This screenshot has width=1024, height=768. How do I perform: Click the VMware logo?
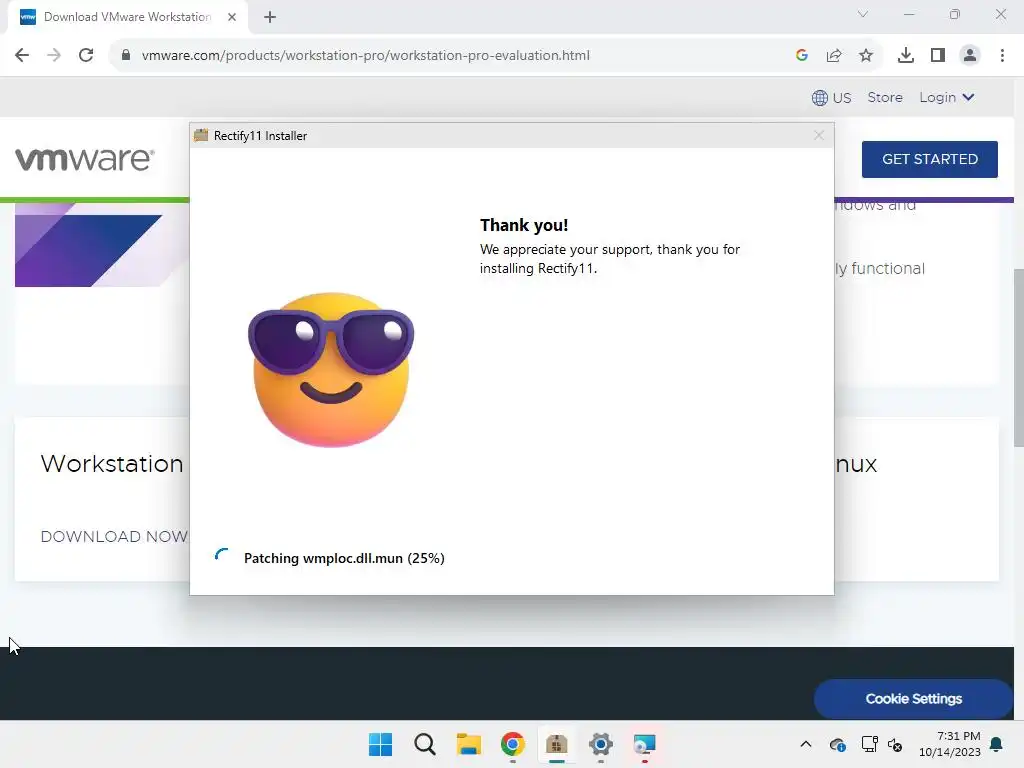[x=85, y=159]
